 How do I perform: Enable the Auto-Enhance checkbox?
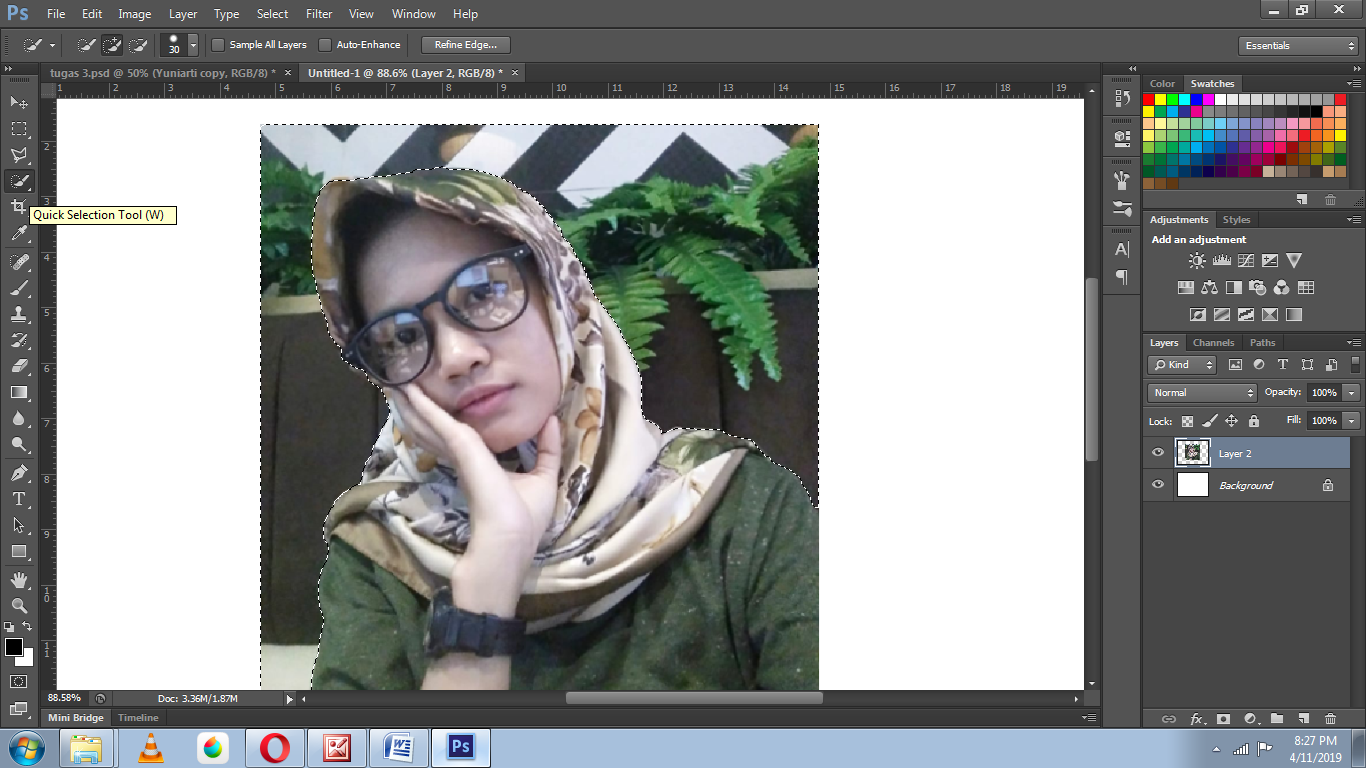pos(324,44)
